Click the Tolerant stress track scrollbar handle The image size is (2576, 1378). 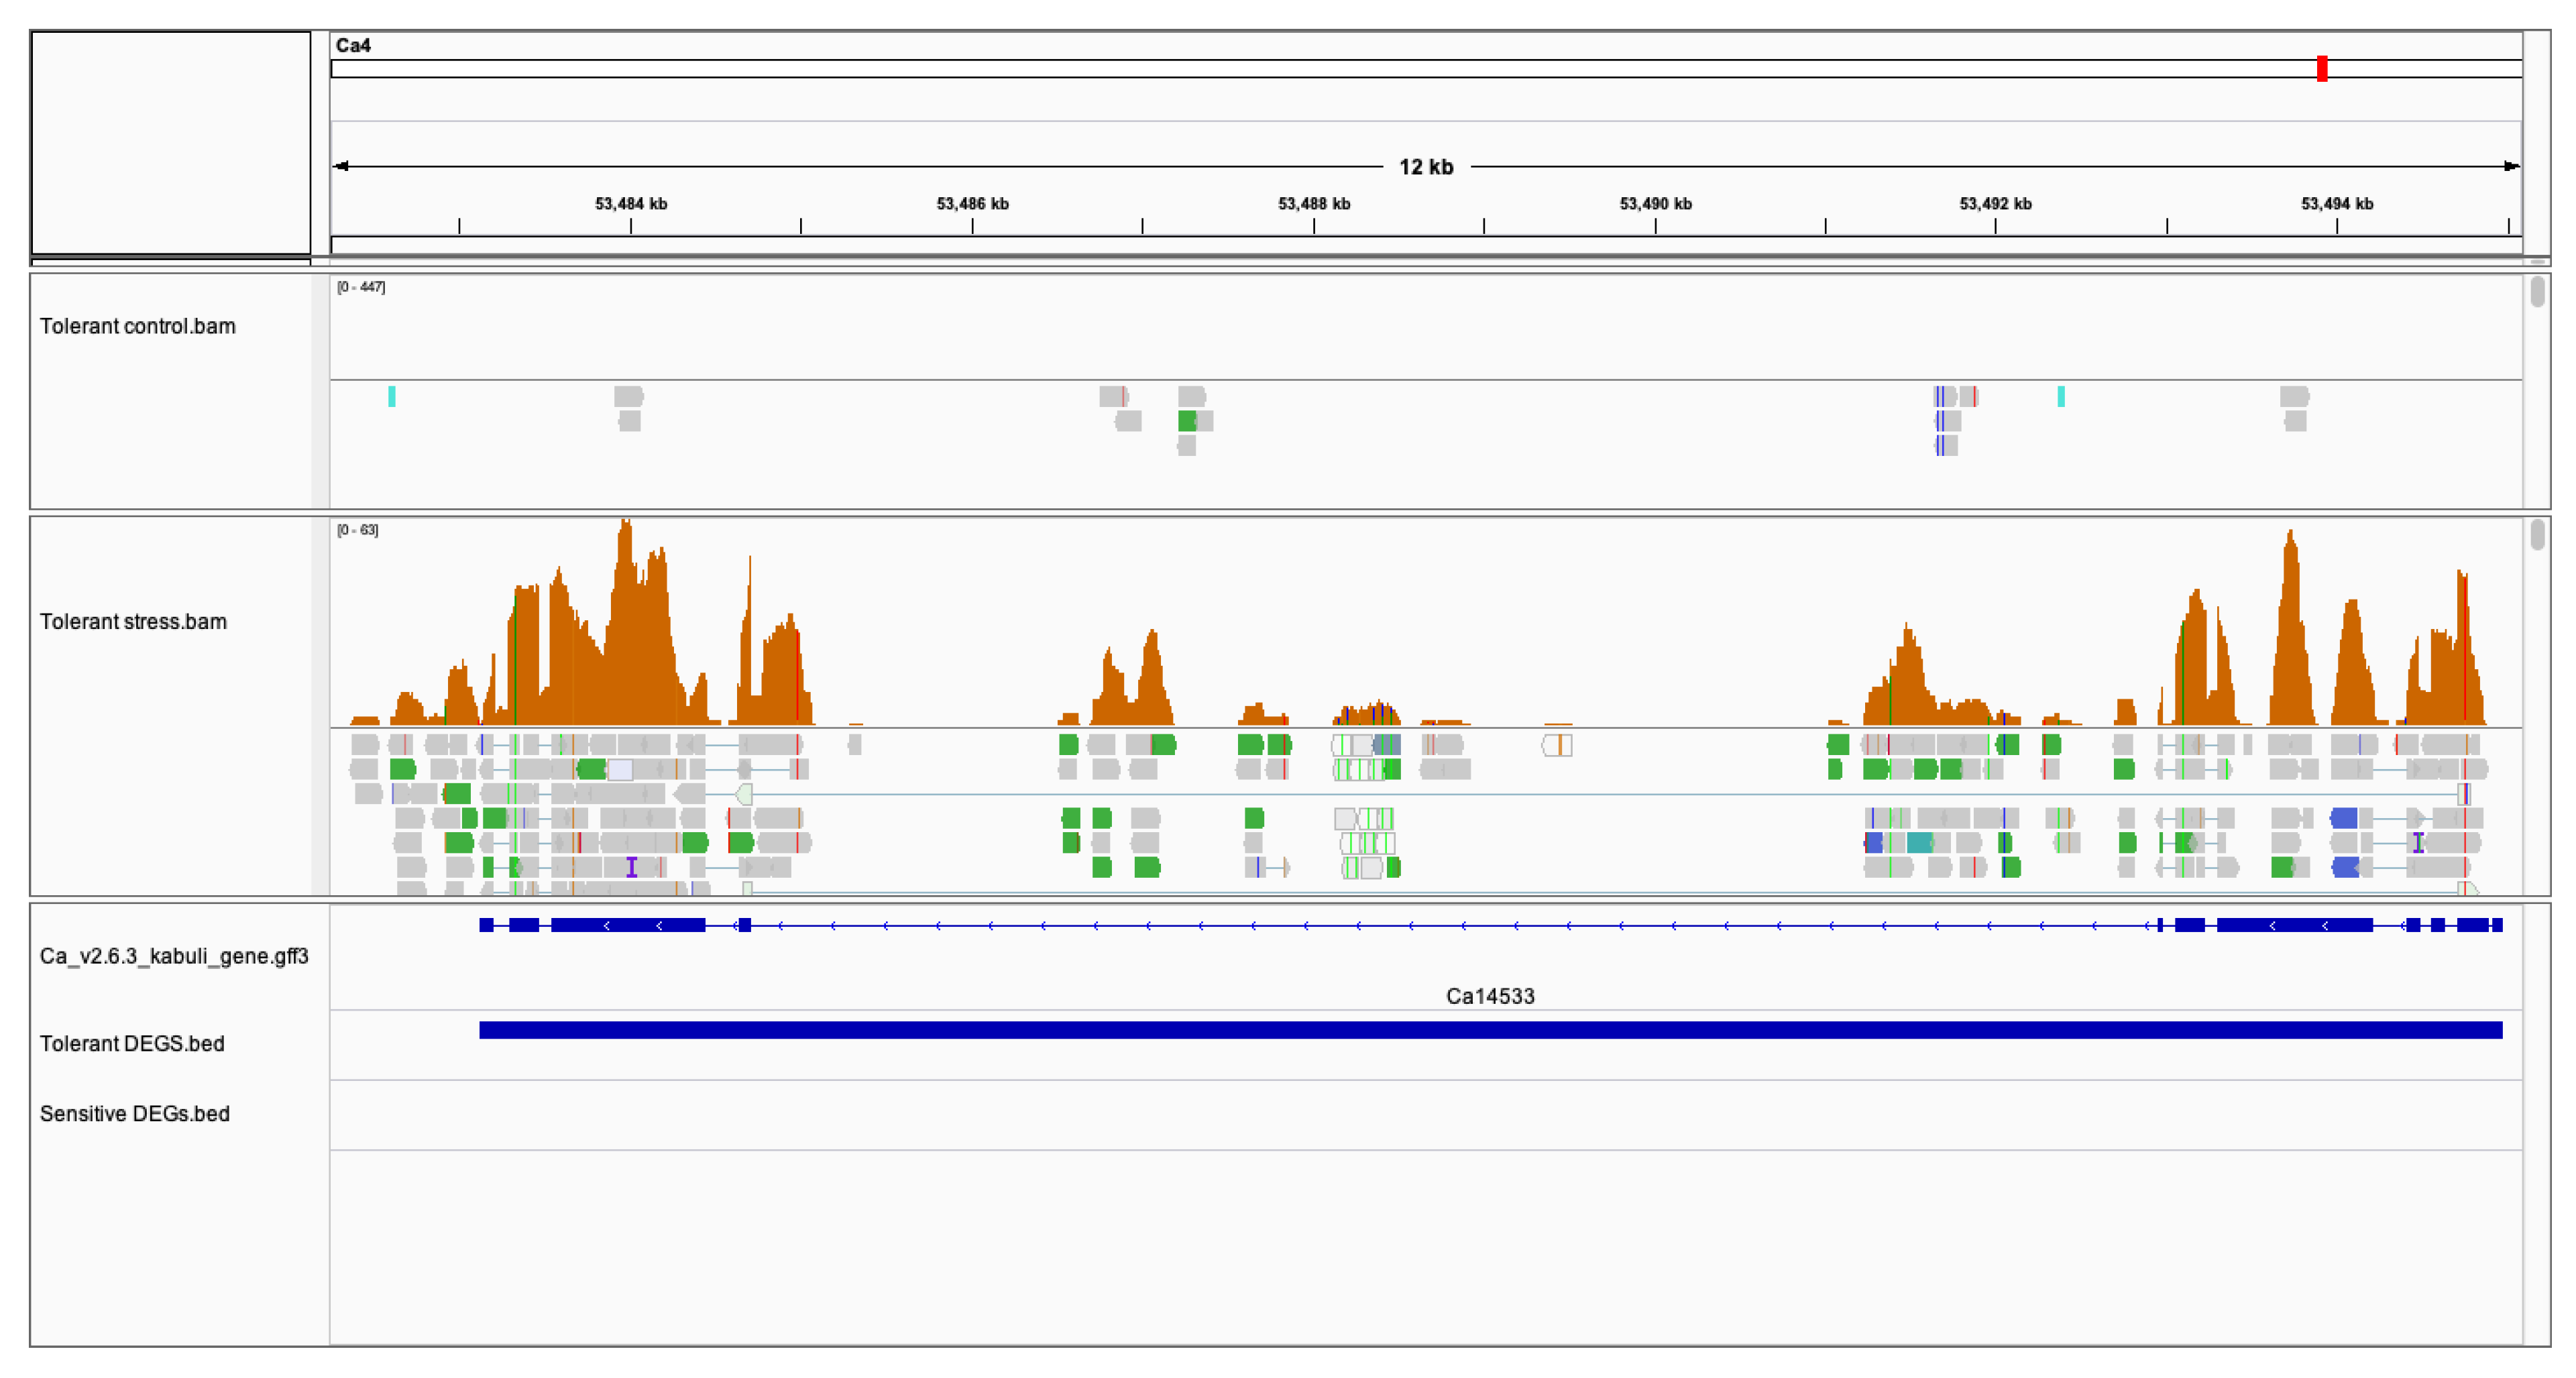(x=2537, y=535)
